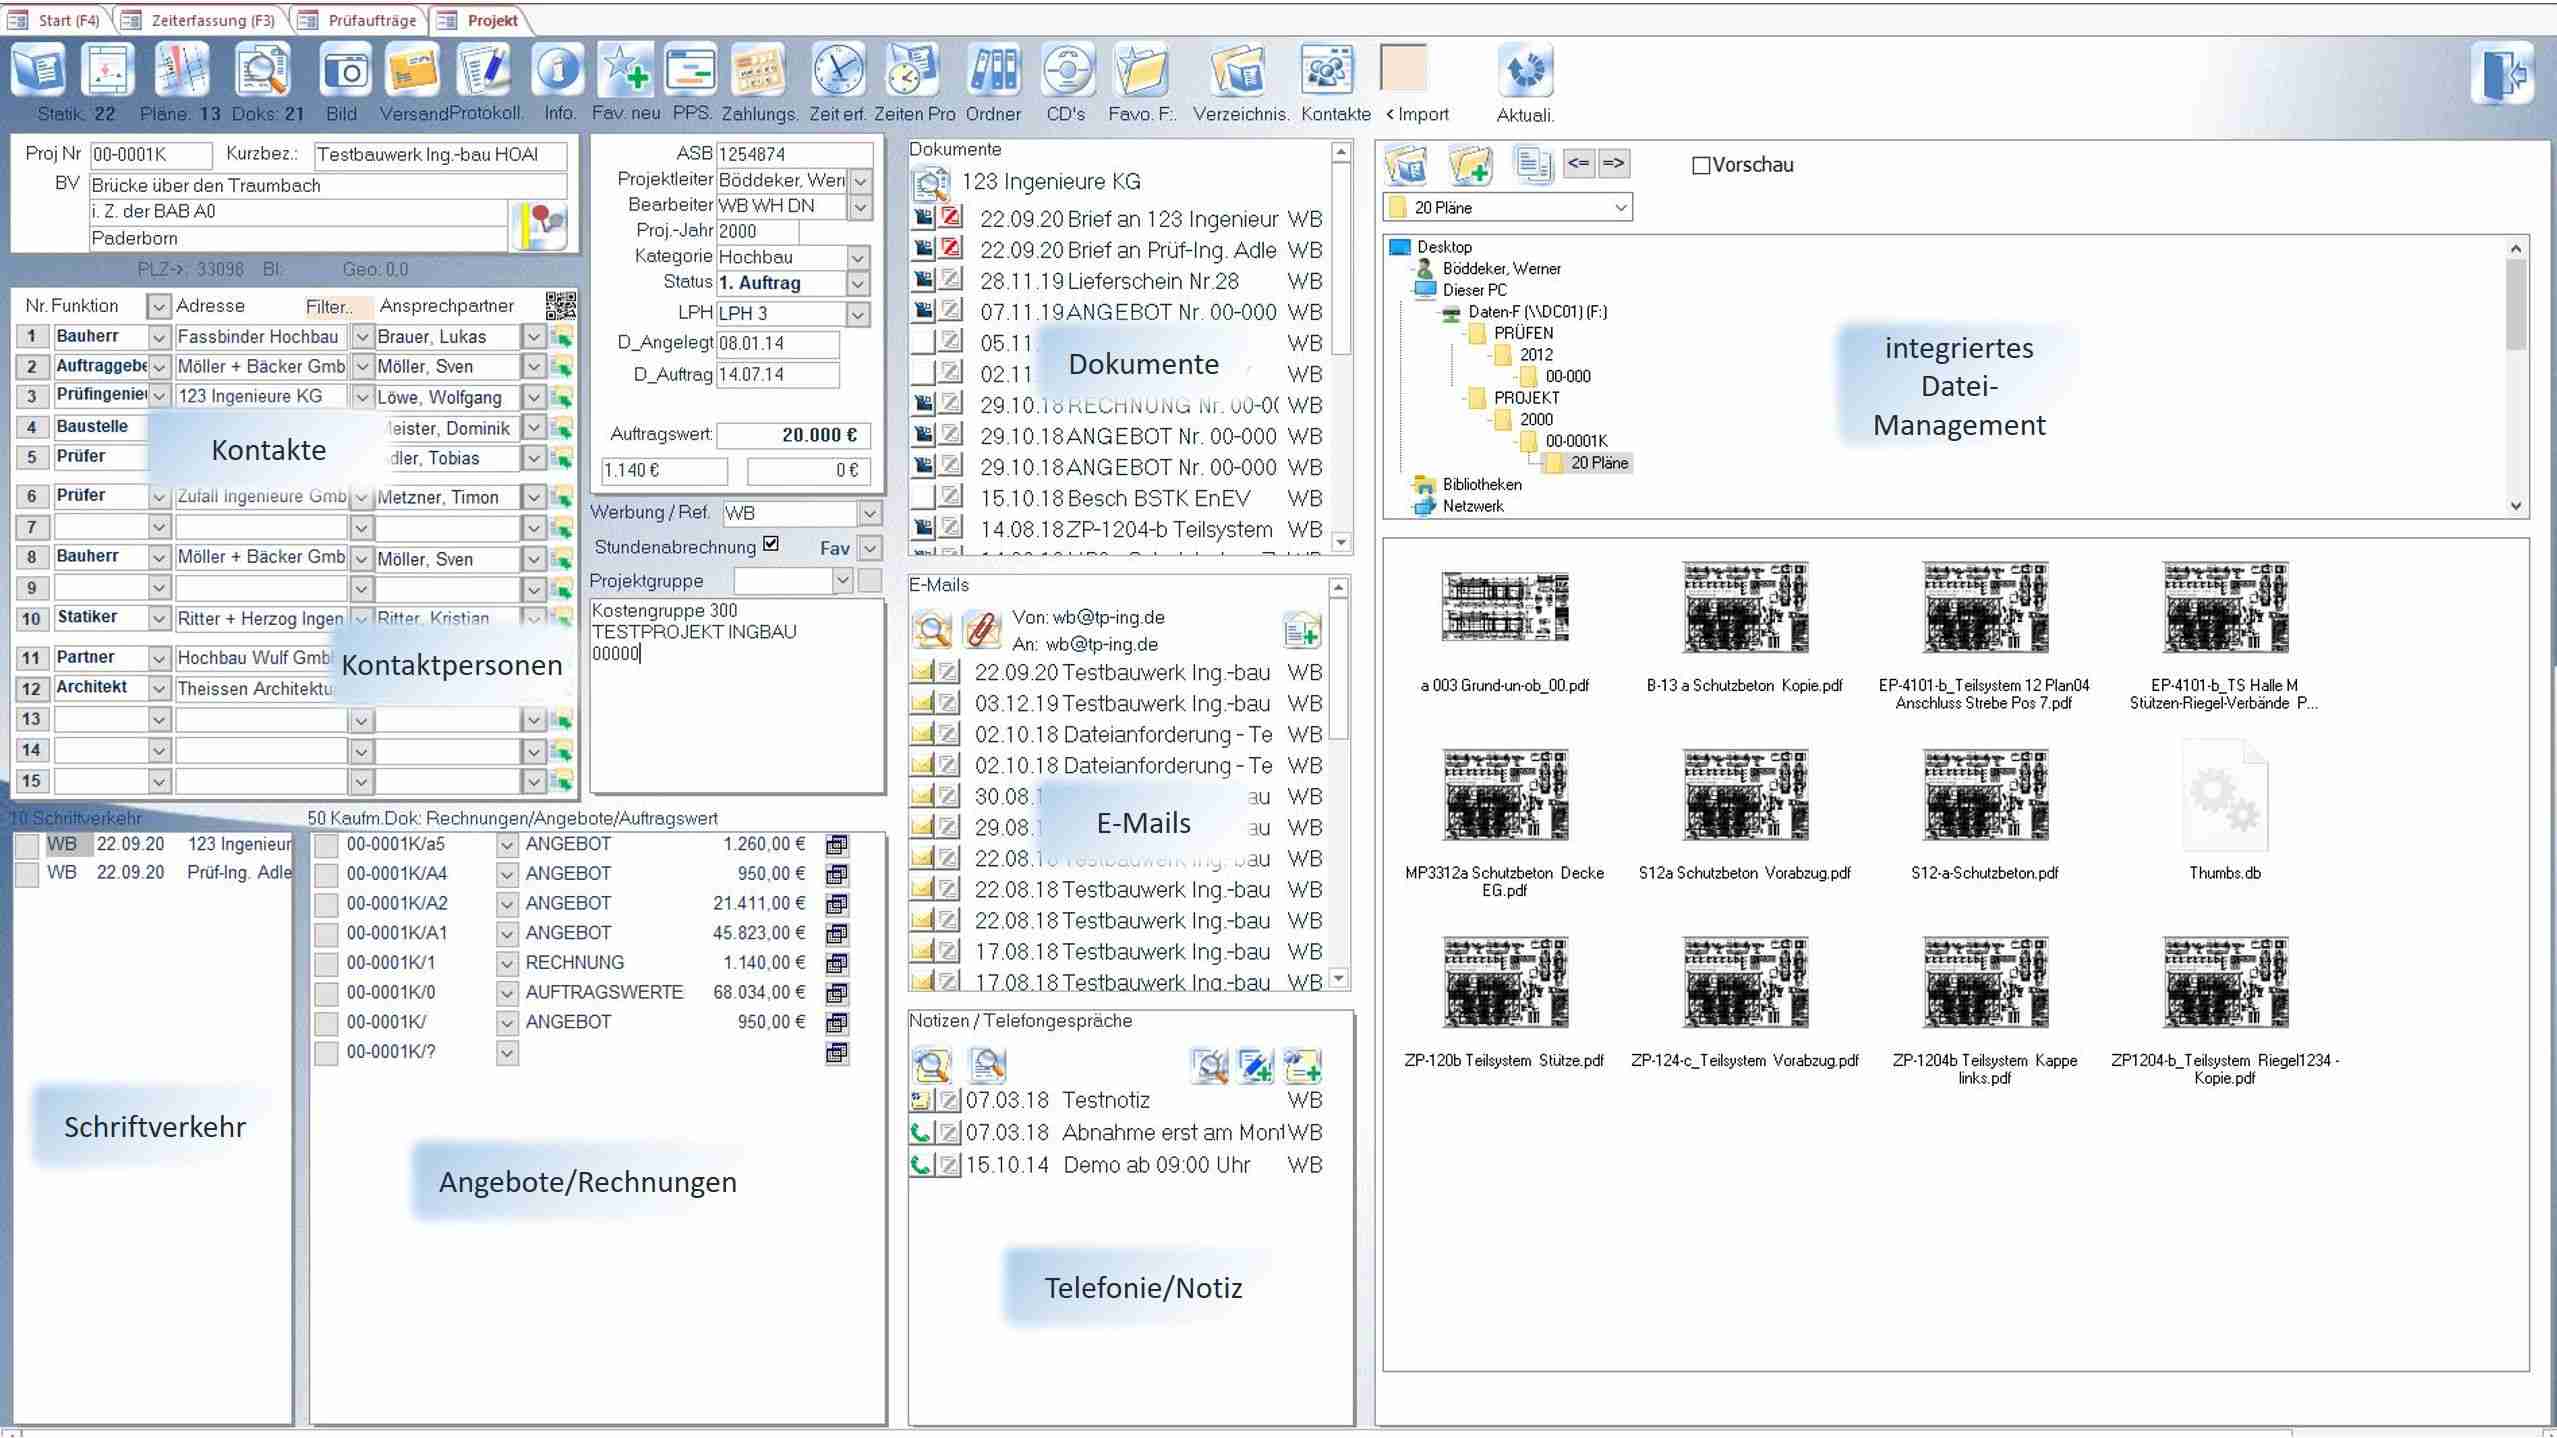Open the PPS toolbar icon
Image resolution: width=2557 pixels, height=1438 pixels.
tap(691, 72)
